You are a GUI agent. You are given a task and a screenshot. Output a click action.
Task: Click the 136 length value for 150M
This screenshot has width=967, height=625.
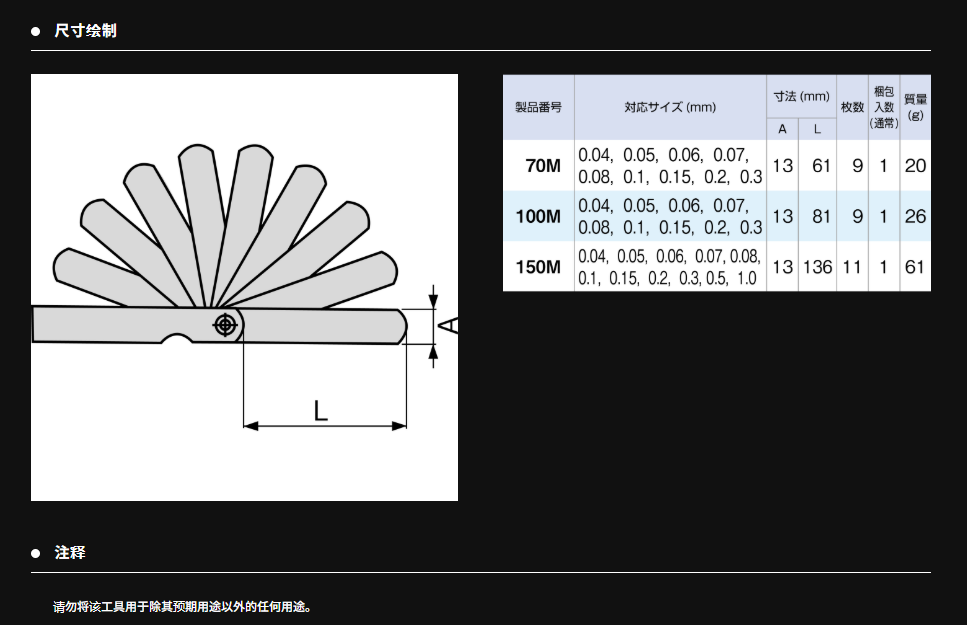[817, 267]
